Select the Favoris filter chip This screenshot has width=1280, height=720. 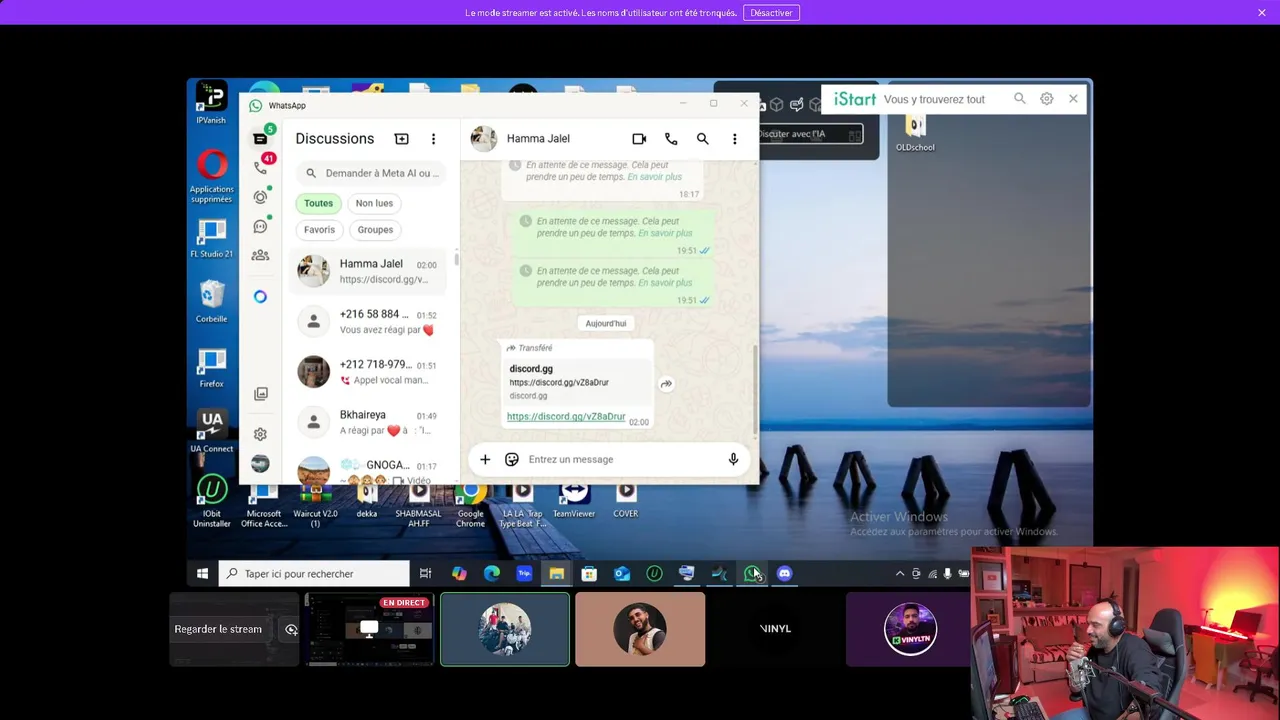(x=319, y=230)
